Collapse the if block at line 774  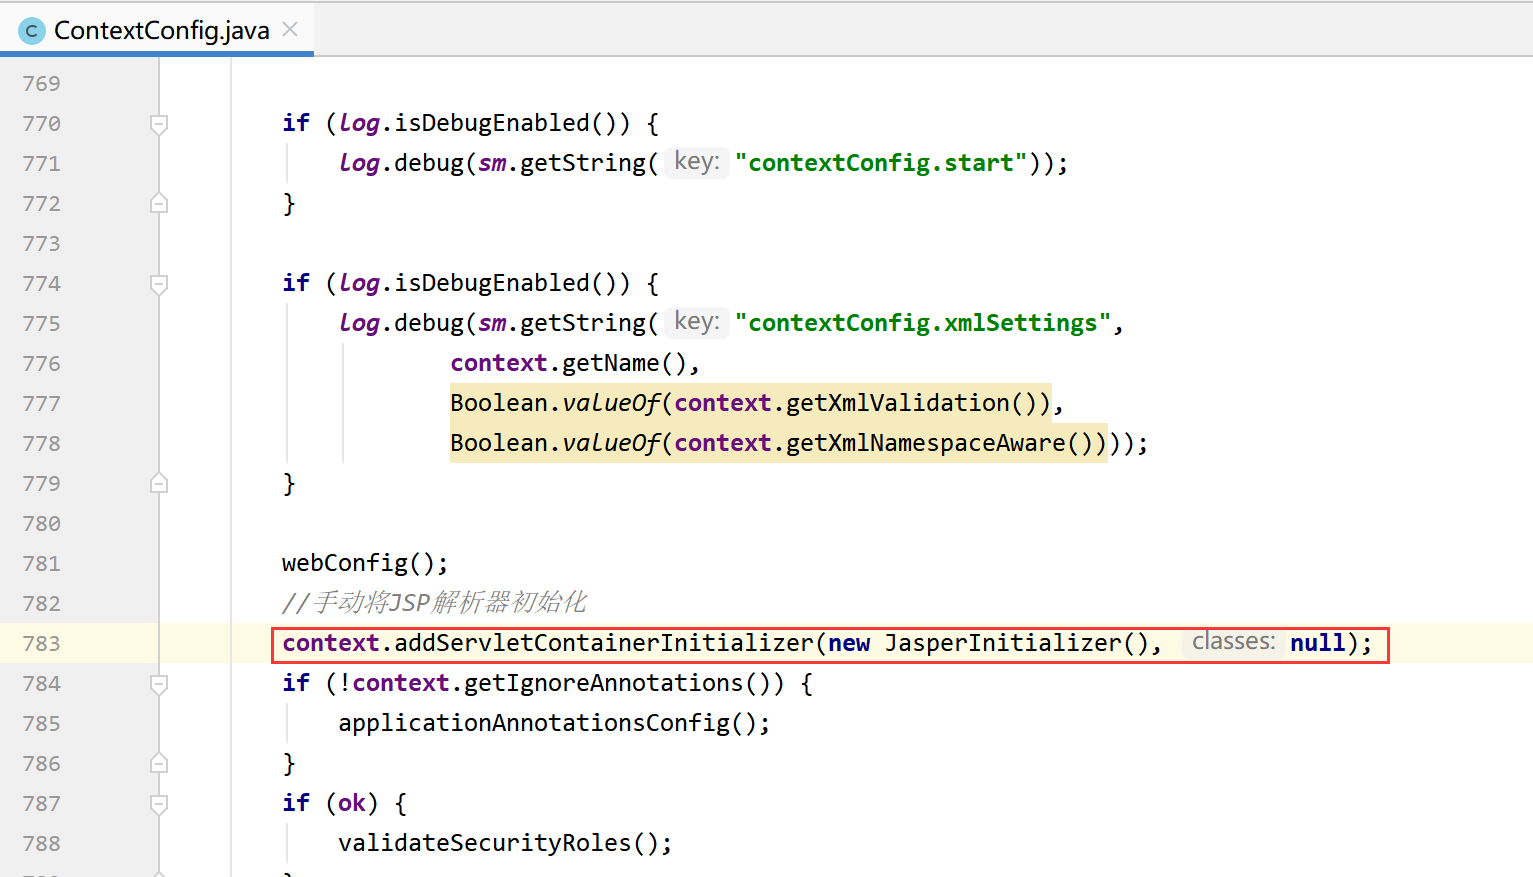pyautogui.click(x=159, y=284)
